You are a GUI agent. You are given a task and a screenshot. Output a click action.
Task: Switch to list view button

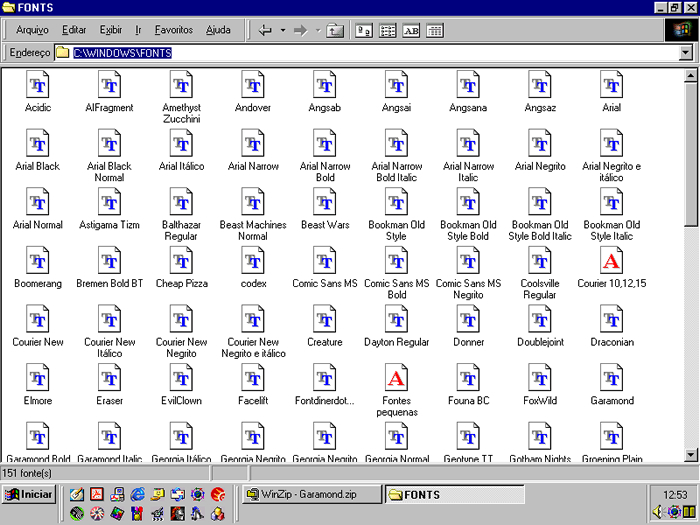(x=387, y=30)
